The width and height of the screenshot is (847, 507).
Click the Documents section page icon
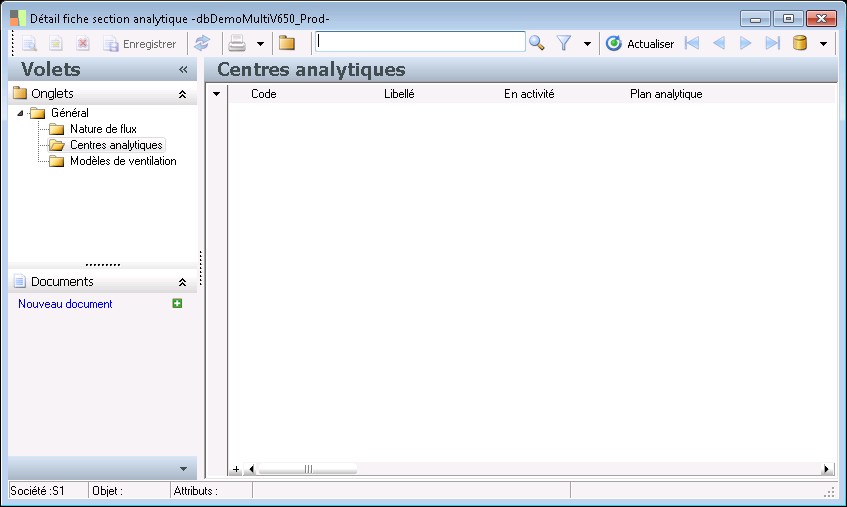coord(19,281)
